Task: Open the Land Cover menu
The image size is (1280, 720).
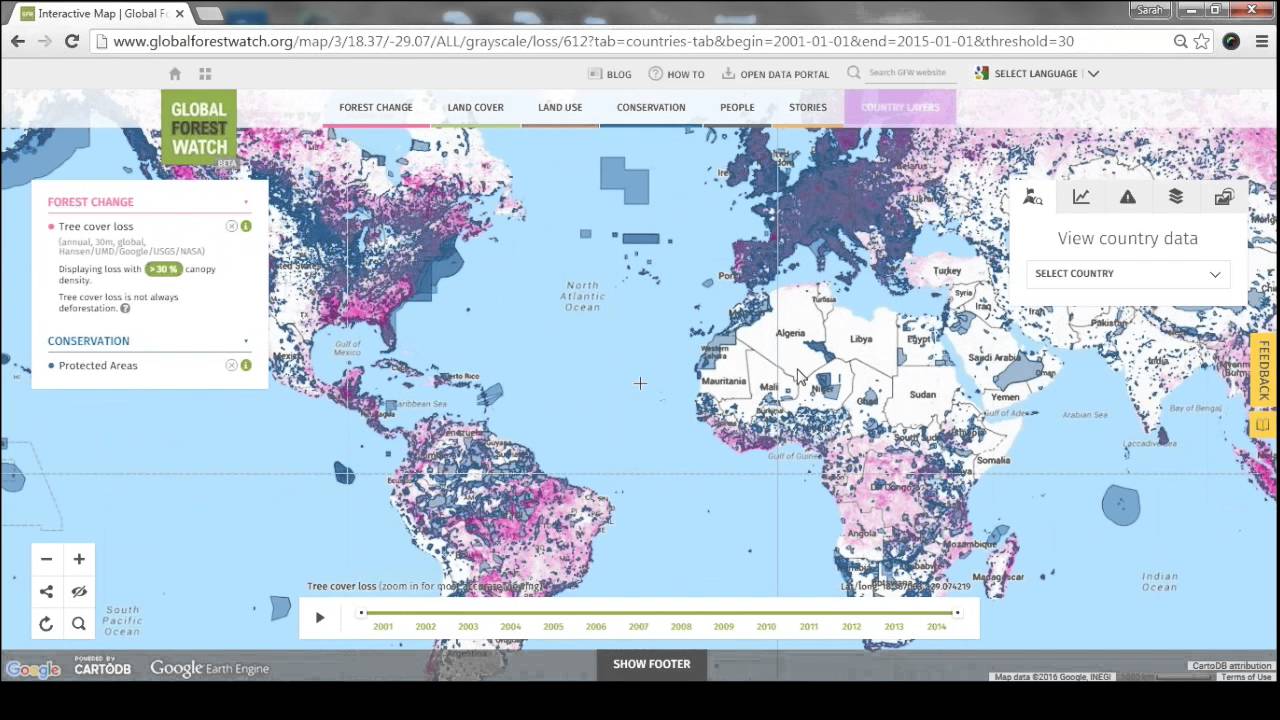Action: click(476, 107)
